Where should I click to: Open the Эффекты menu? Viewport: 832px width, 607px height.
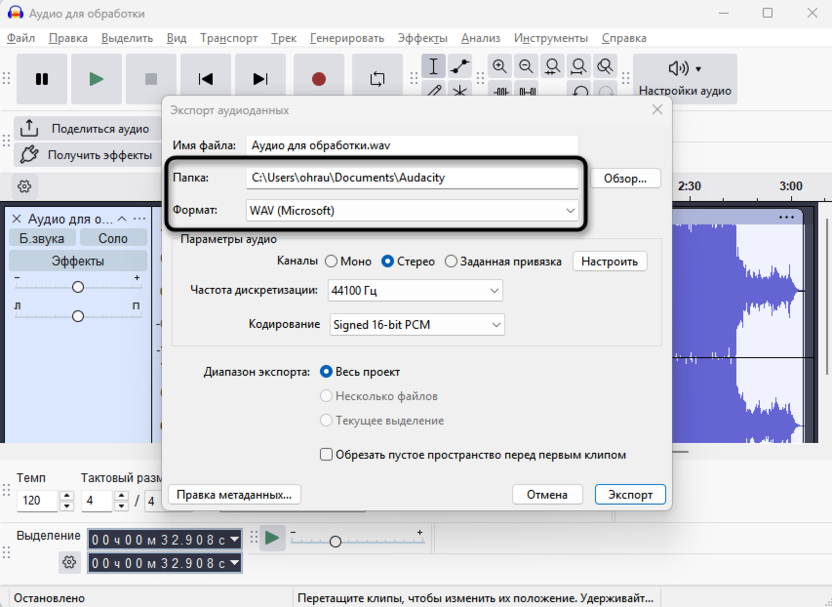[x=423, y=38]
